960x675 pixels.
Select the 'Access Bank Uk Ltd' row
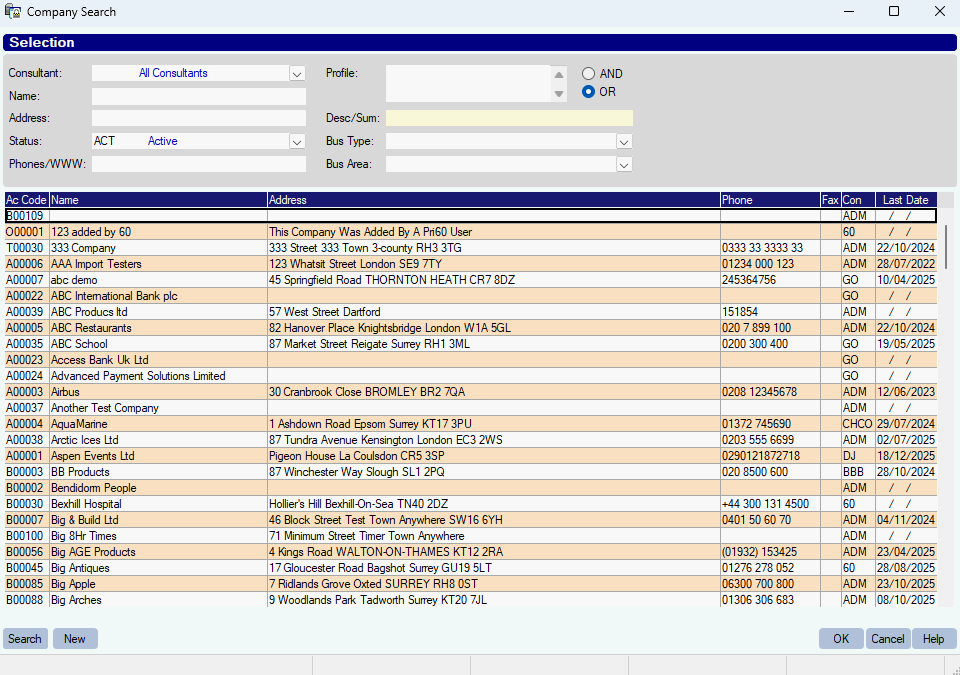(x=471, y=360)
